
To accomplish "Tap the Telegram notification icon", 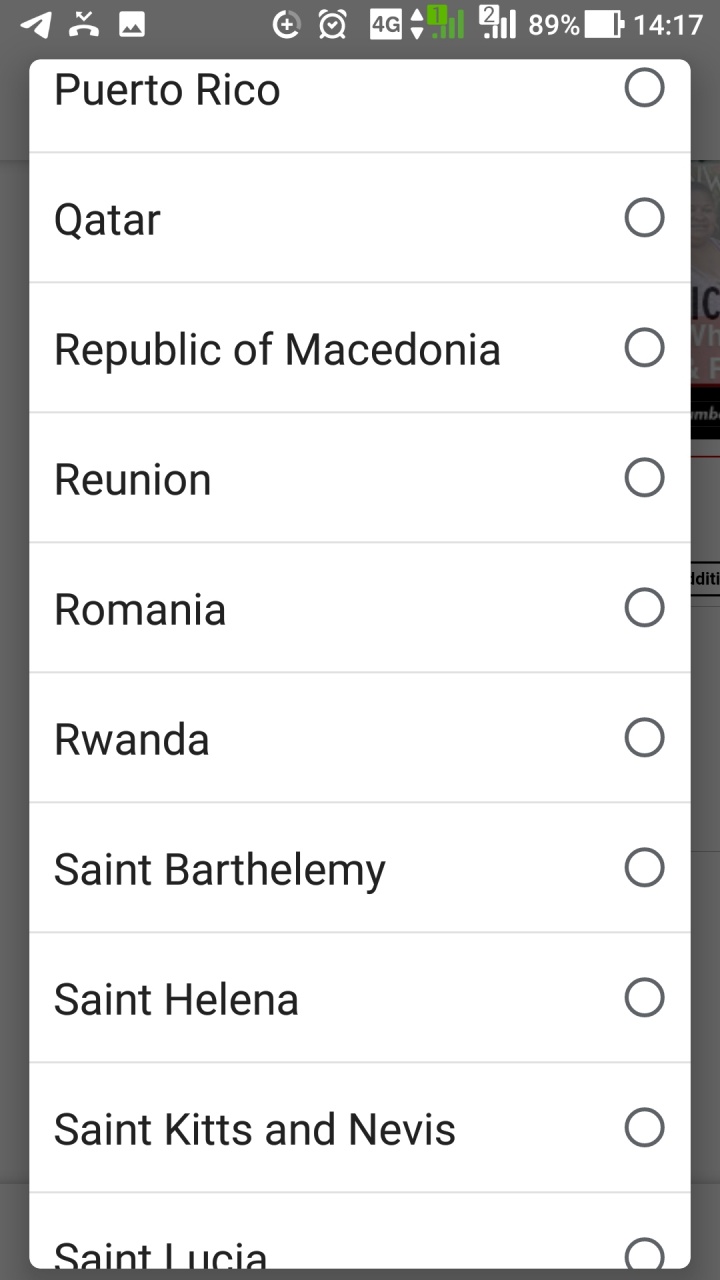I will click(35, 24).
